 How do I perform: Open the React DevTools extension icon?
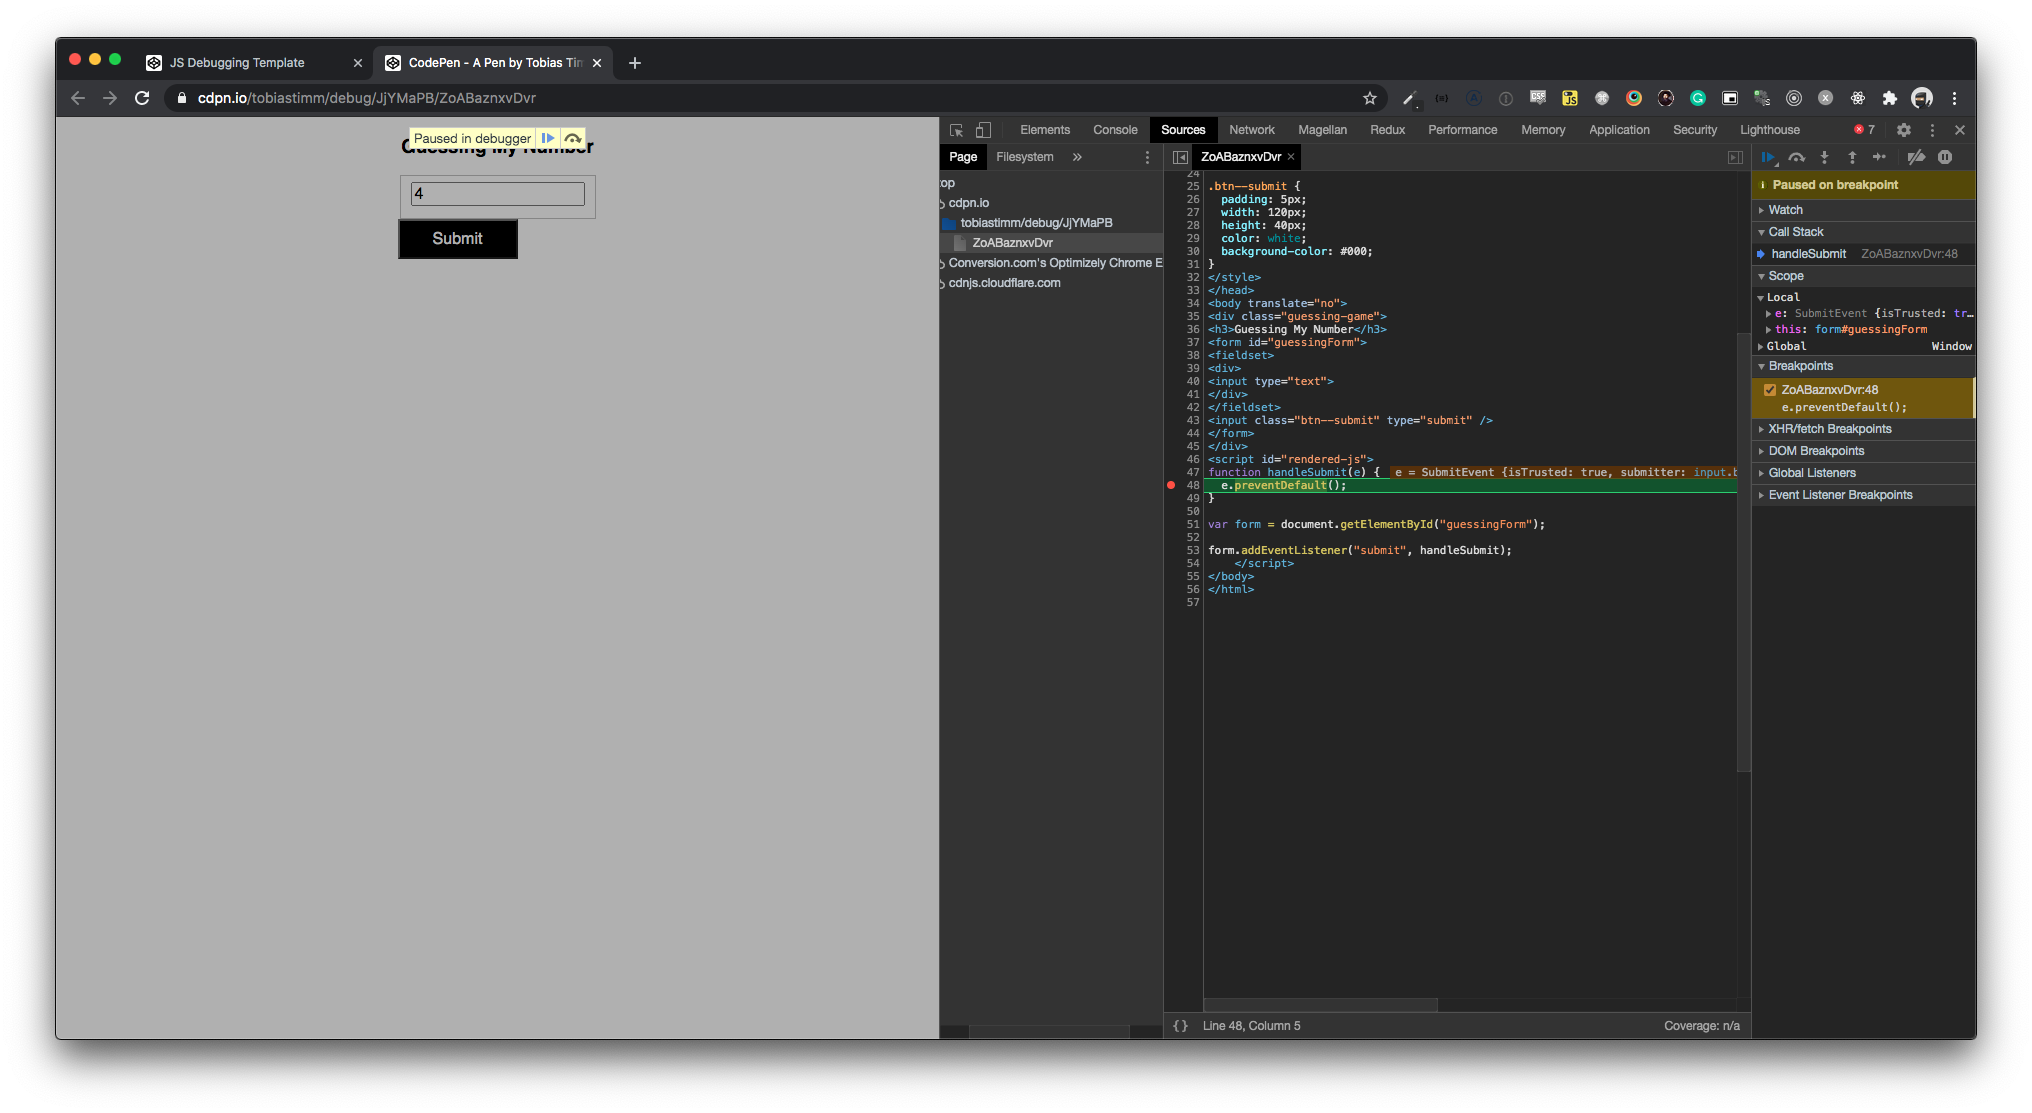click(x=1858, y=98)
